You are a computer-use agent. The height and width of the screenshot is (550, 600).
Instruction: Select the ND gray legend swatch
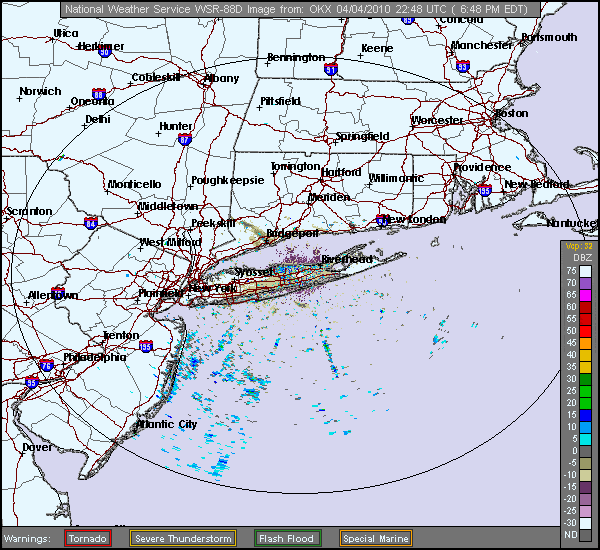pos(585,535)
